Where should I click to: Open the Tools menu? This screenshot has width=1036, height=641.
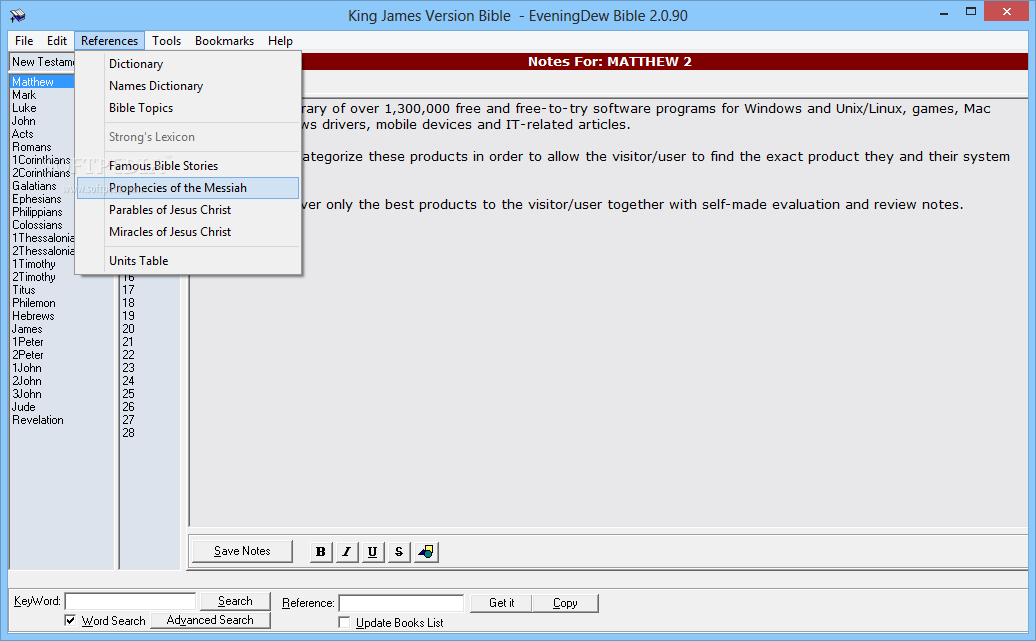[166, 41]
